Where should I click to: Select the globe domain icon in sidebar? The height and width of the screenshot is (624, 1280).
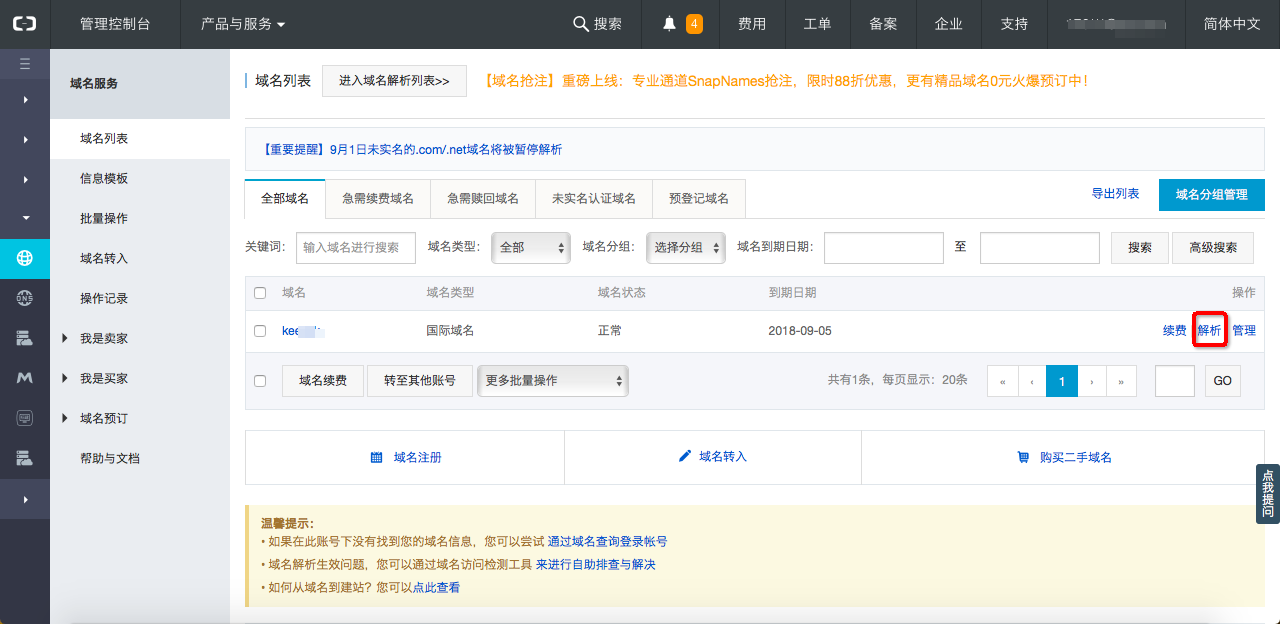[25, 258]
